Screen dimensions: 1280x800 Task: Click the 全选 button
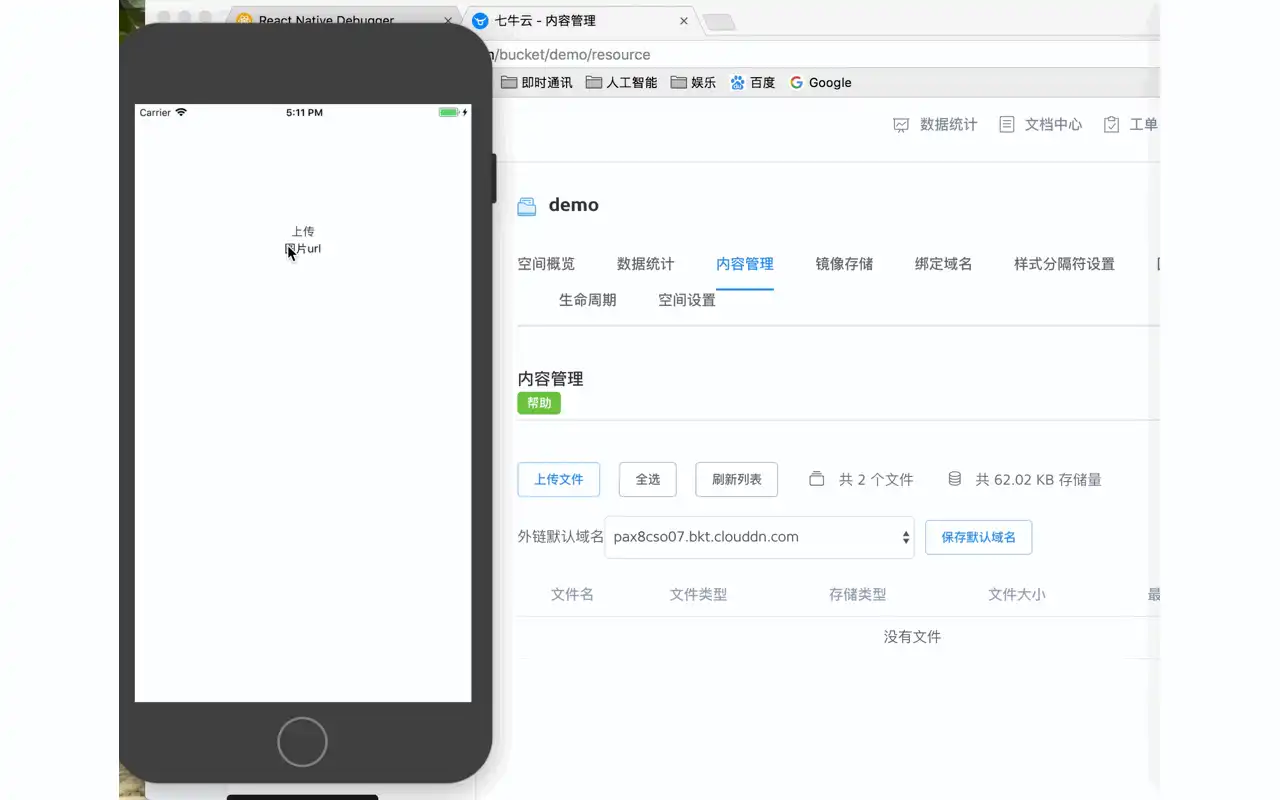[648, 480]
